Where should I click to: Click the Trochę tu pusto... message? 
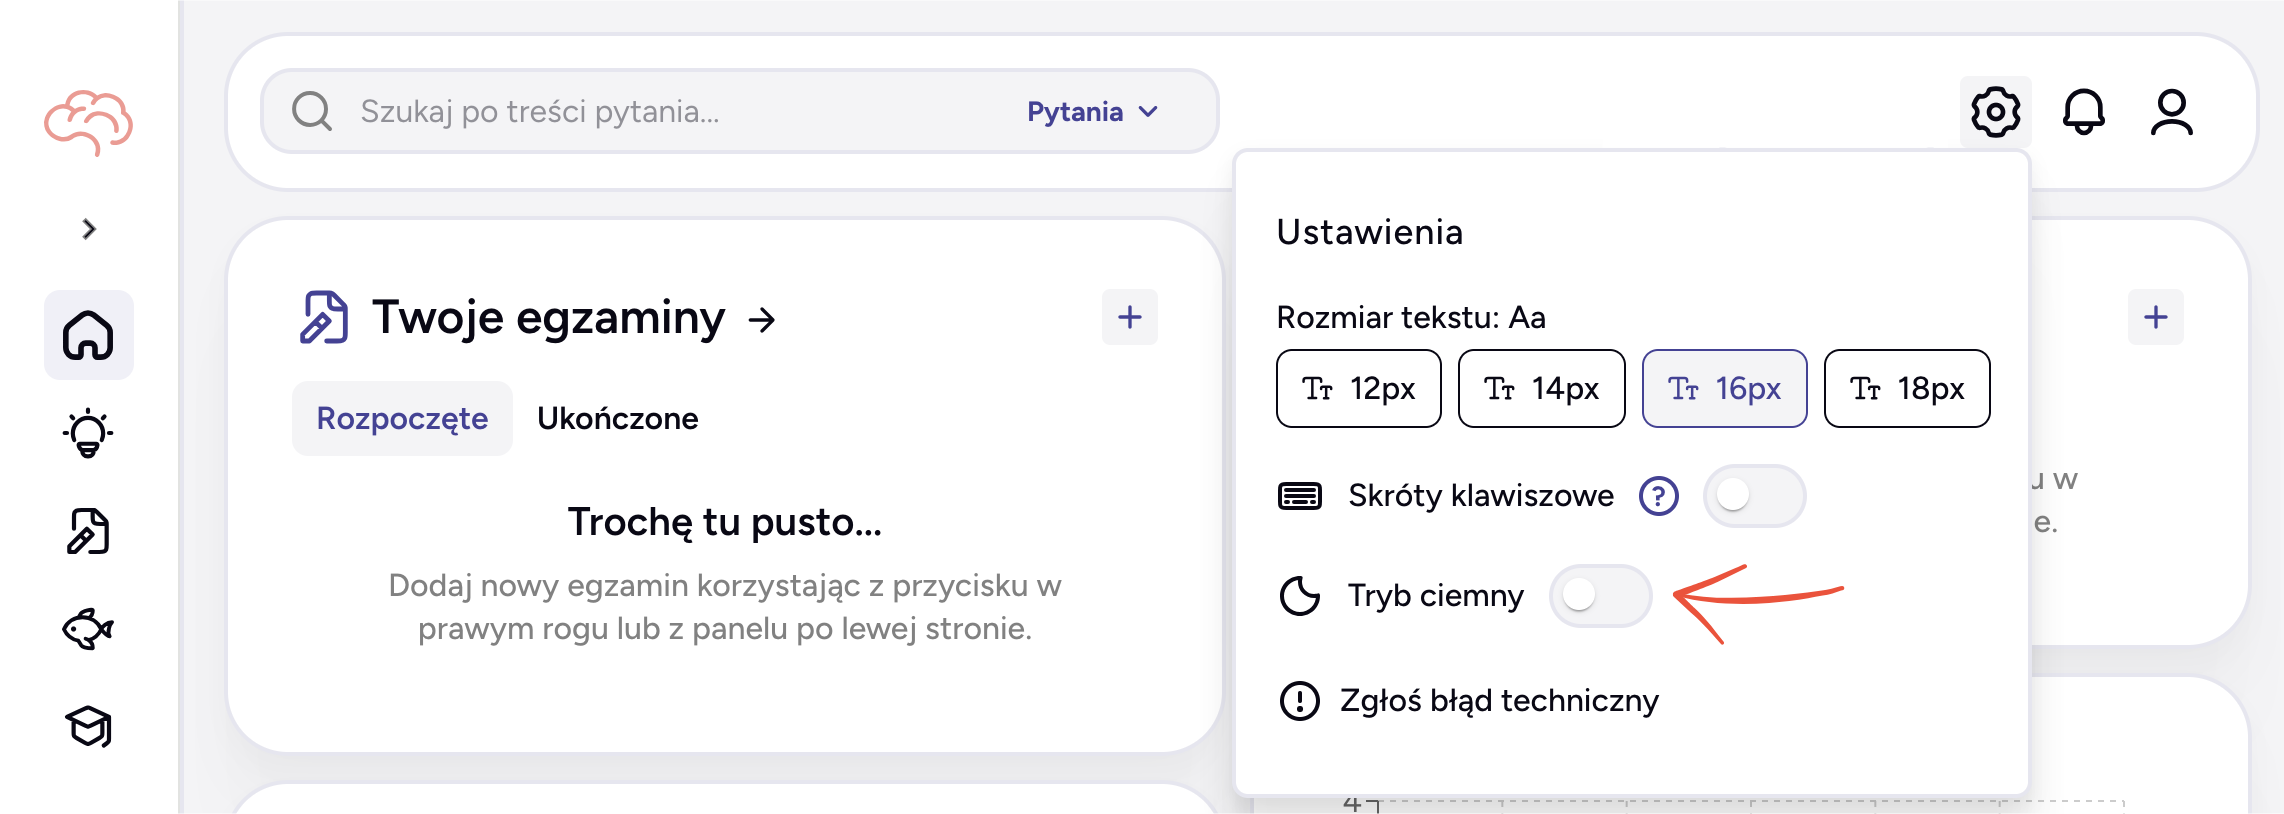pos(725,522)
